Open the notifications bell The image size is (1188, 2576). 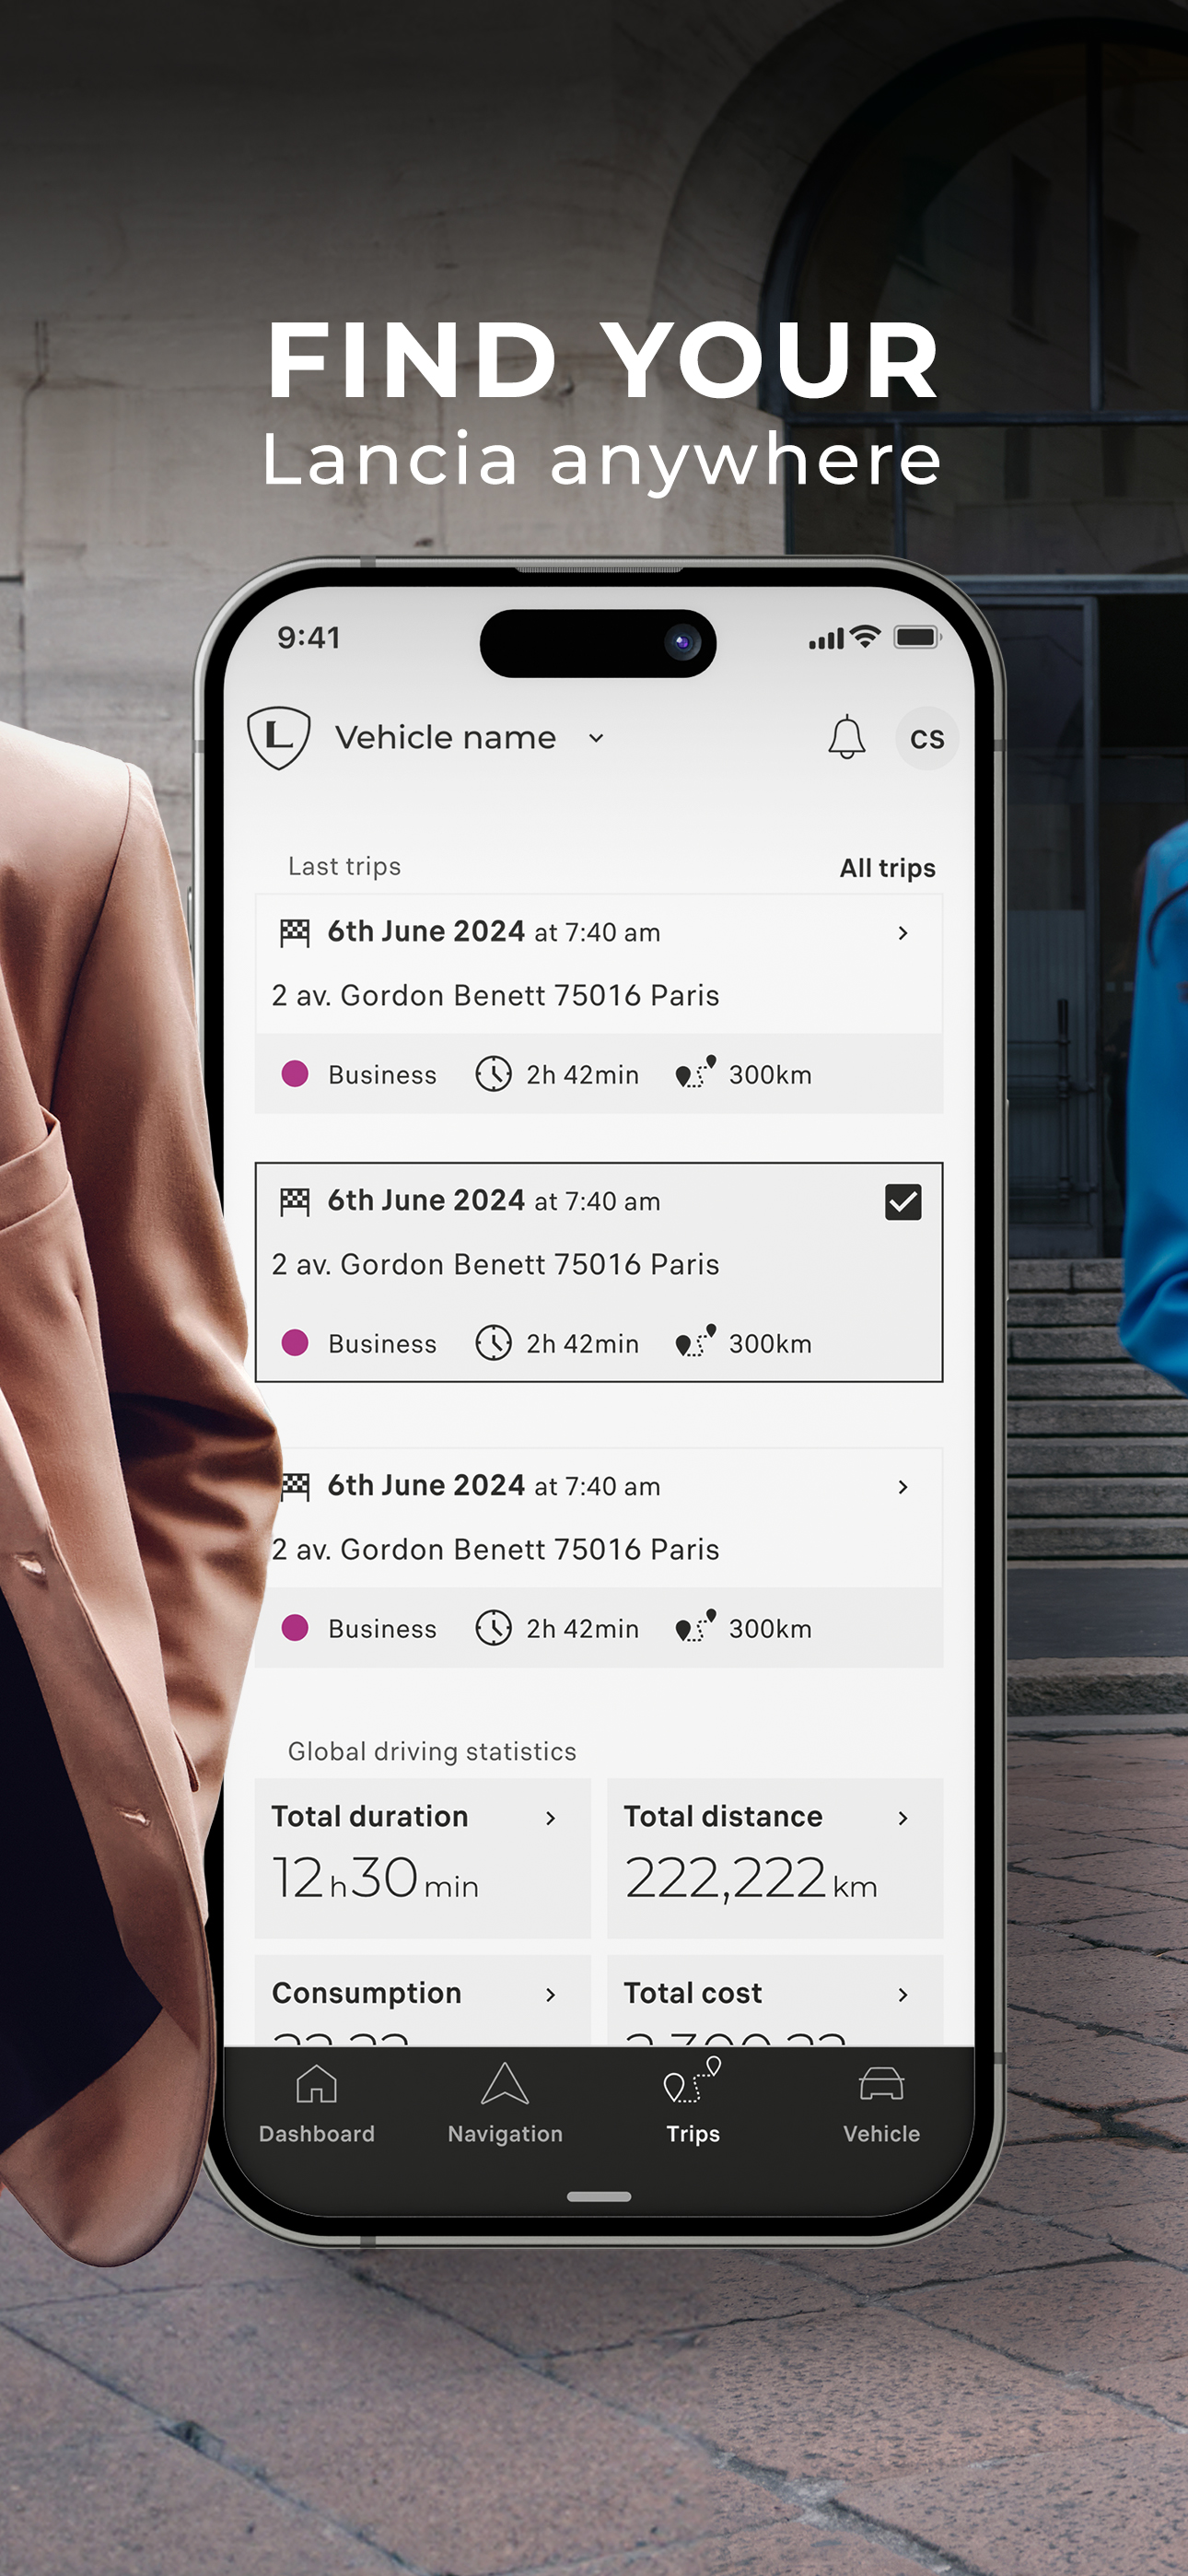(846, 738)
